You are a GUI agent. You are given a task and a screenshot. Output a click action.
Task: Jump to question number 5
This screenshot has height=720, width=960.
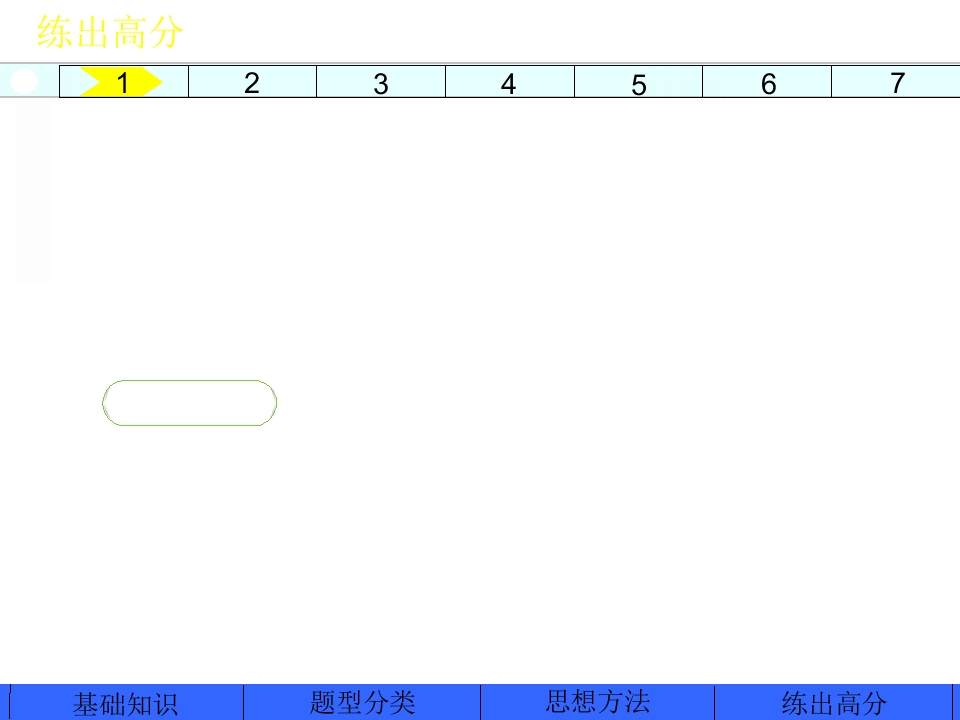(x=639, y=82)
